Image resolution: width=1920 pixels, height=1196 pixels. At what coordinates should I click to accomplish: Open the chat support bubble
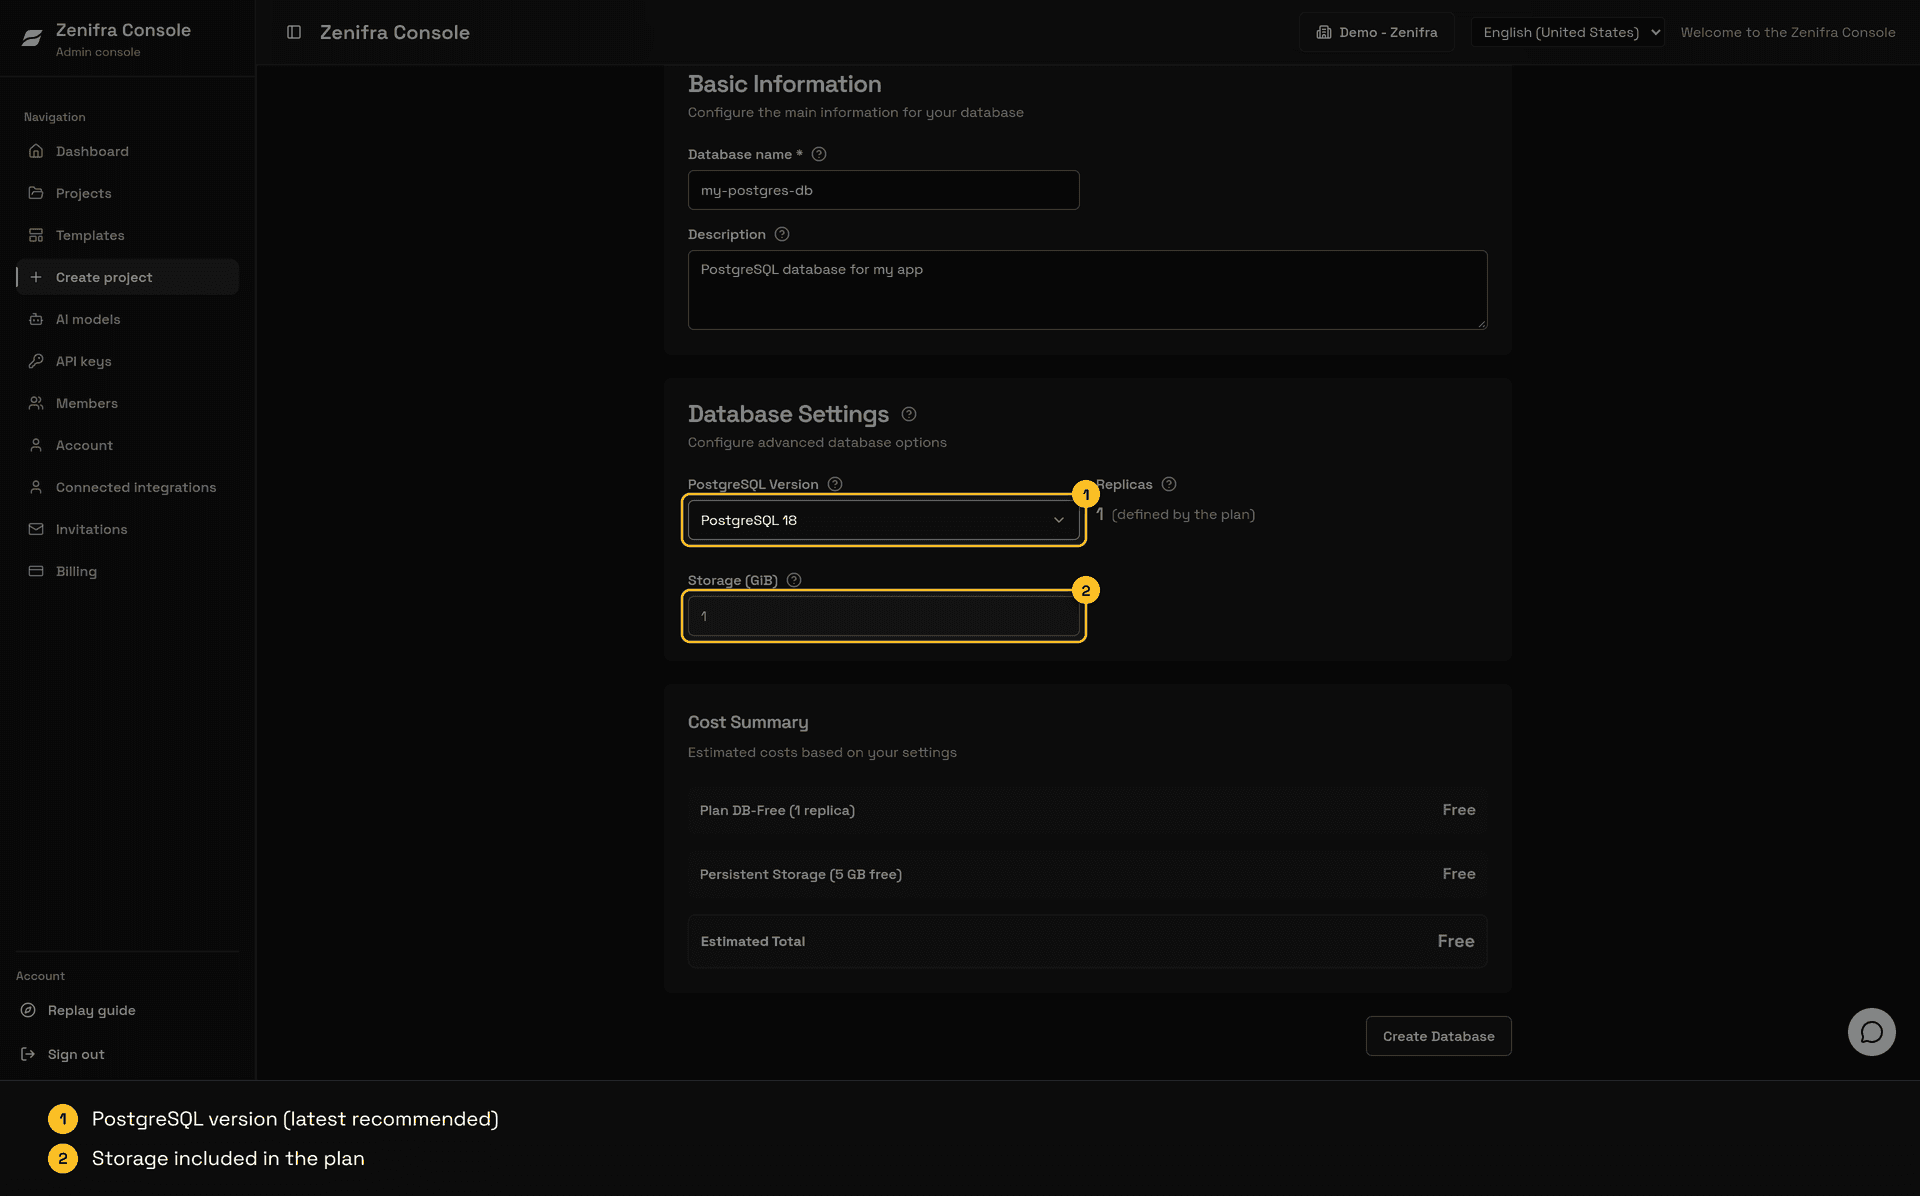(x=1871, y=1032)
